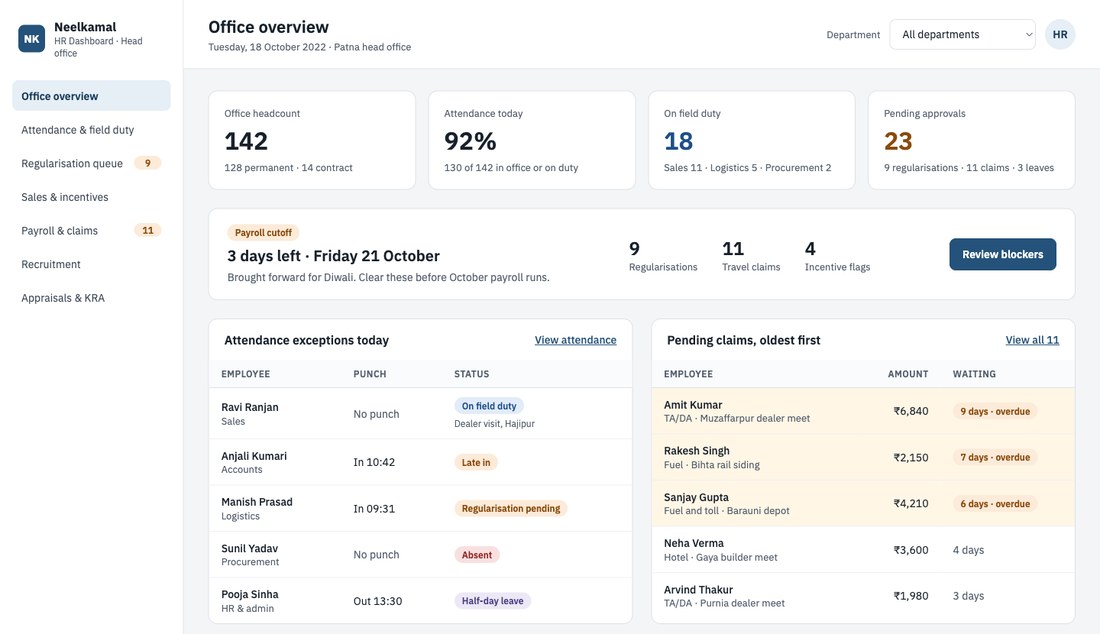
Task: Click the 9 days overdue badge
Action: click(995, 412)
